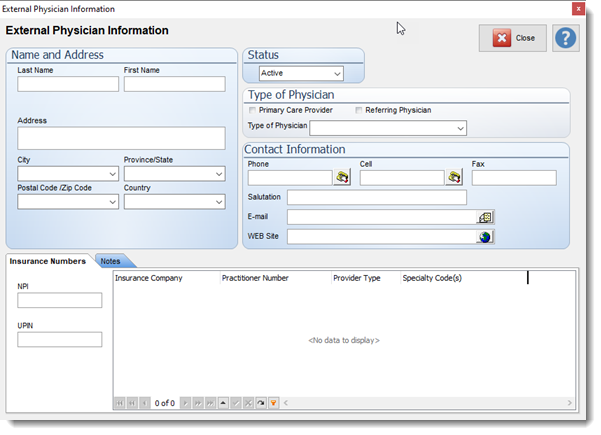This screenshot has width=601, height=435.
Task: Check the Referring Physician box
Action: pos(359,110)
